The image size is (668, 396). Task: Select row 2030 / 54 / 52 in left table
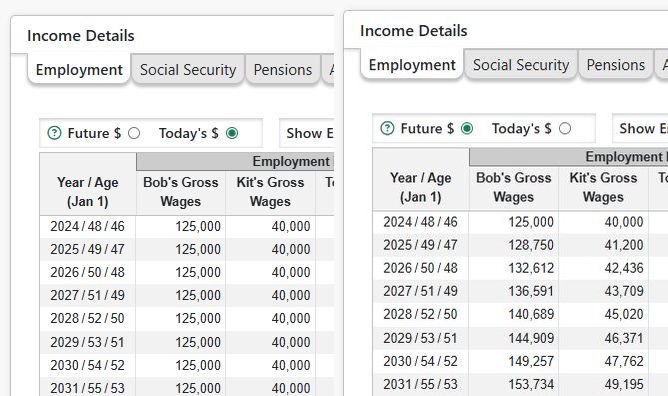click(x=187, y=365)
